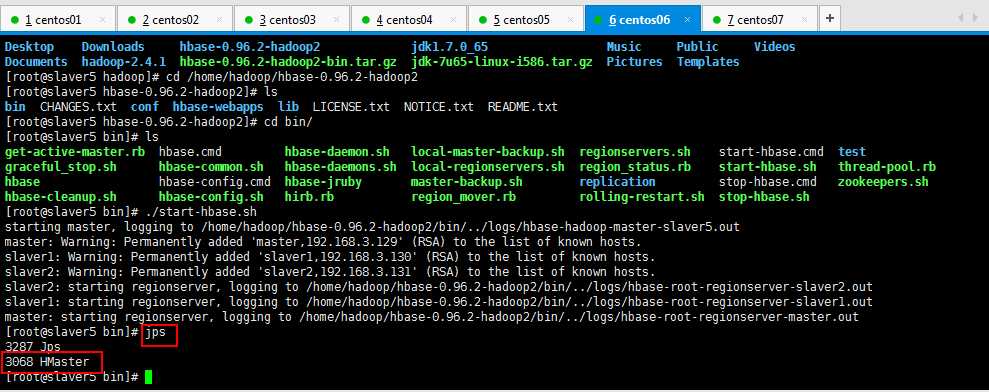Click the green status dot on centos07 tab

[x=717, y=20]
